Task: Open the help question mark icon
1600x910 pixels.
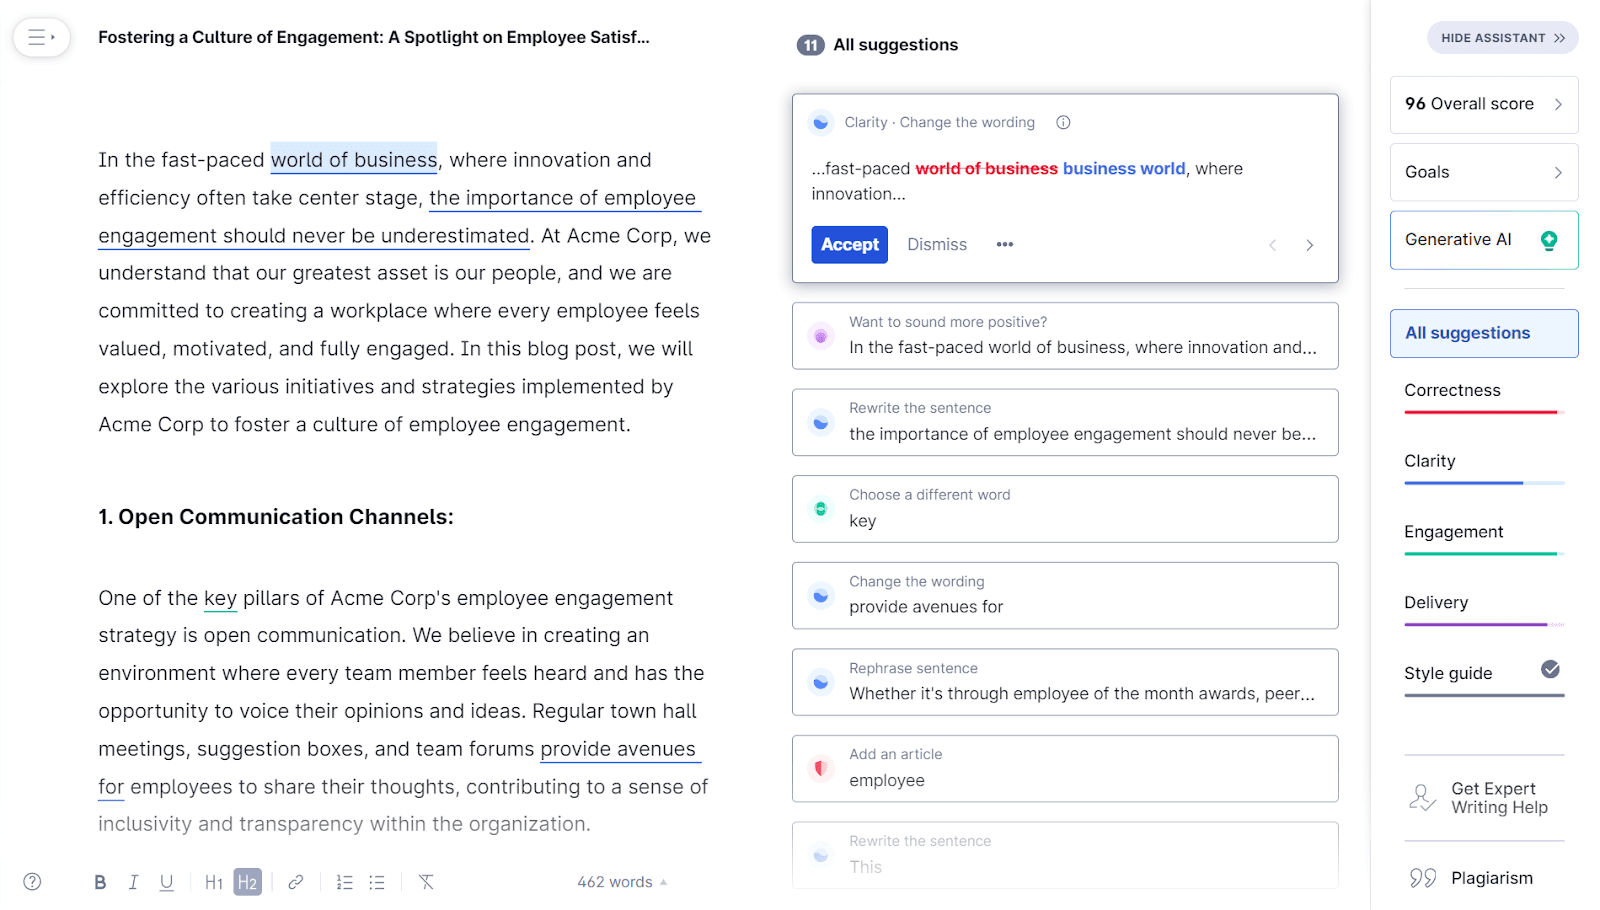Action: click(x=32, y=881)
